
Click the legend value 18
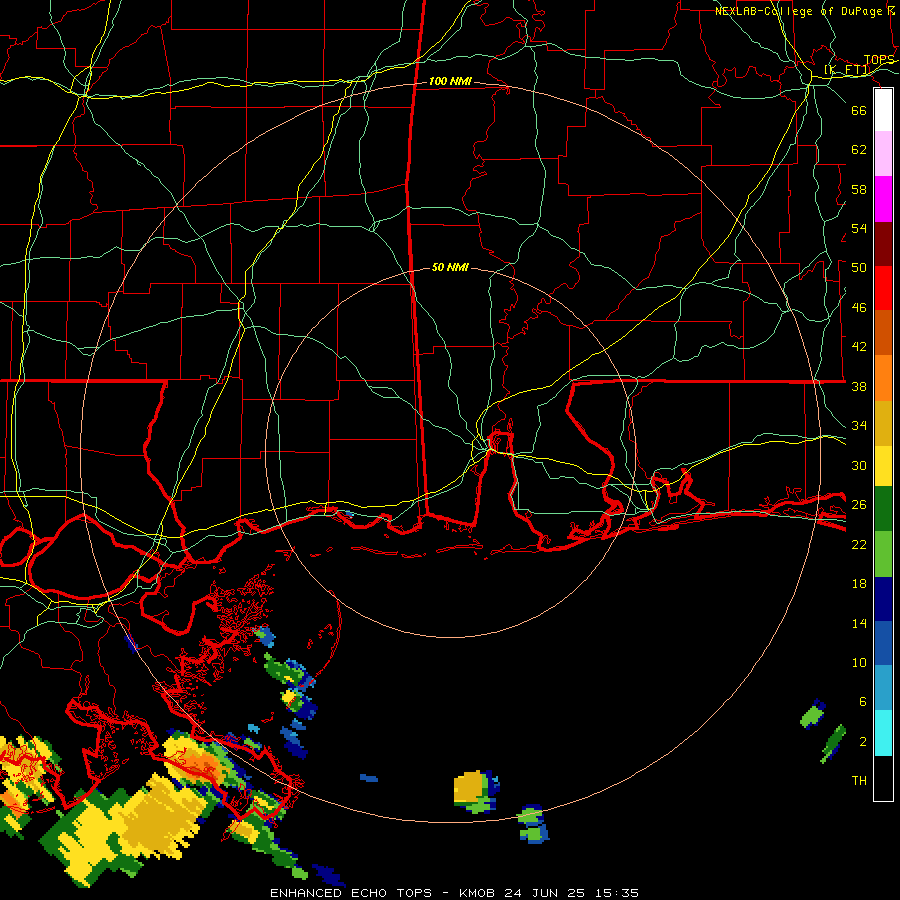859,584
